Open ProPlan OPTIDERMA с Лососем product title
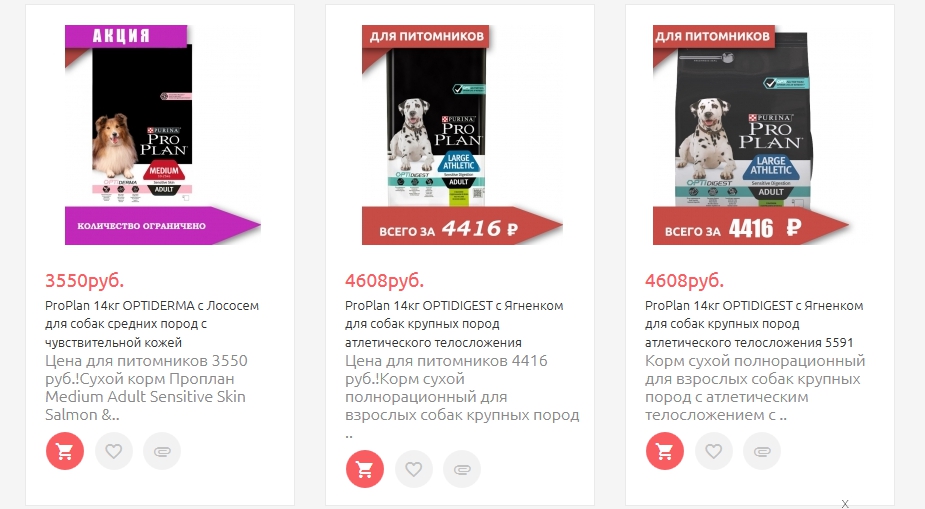 [x=152, y=324]
